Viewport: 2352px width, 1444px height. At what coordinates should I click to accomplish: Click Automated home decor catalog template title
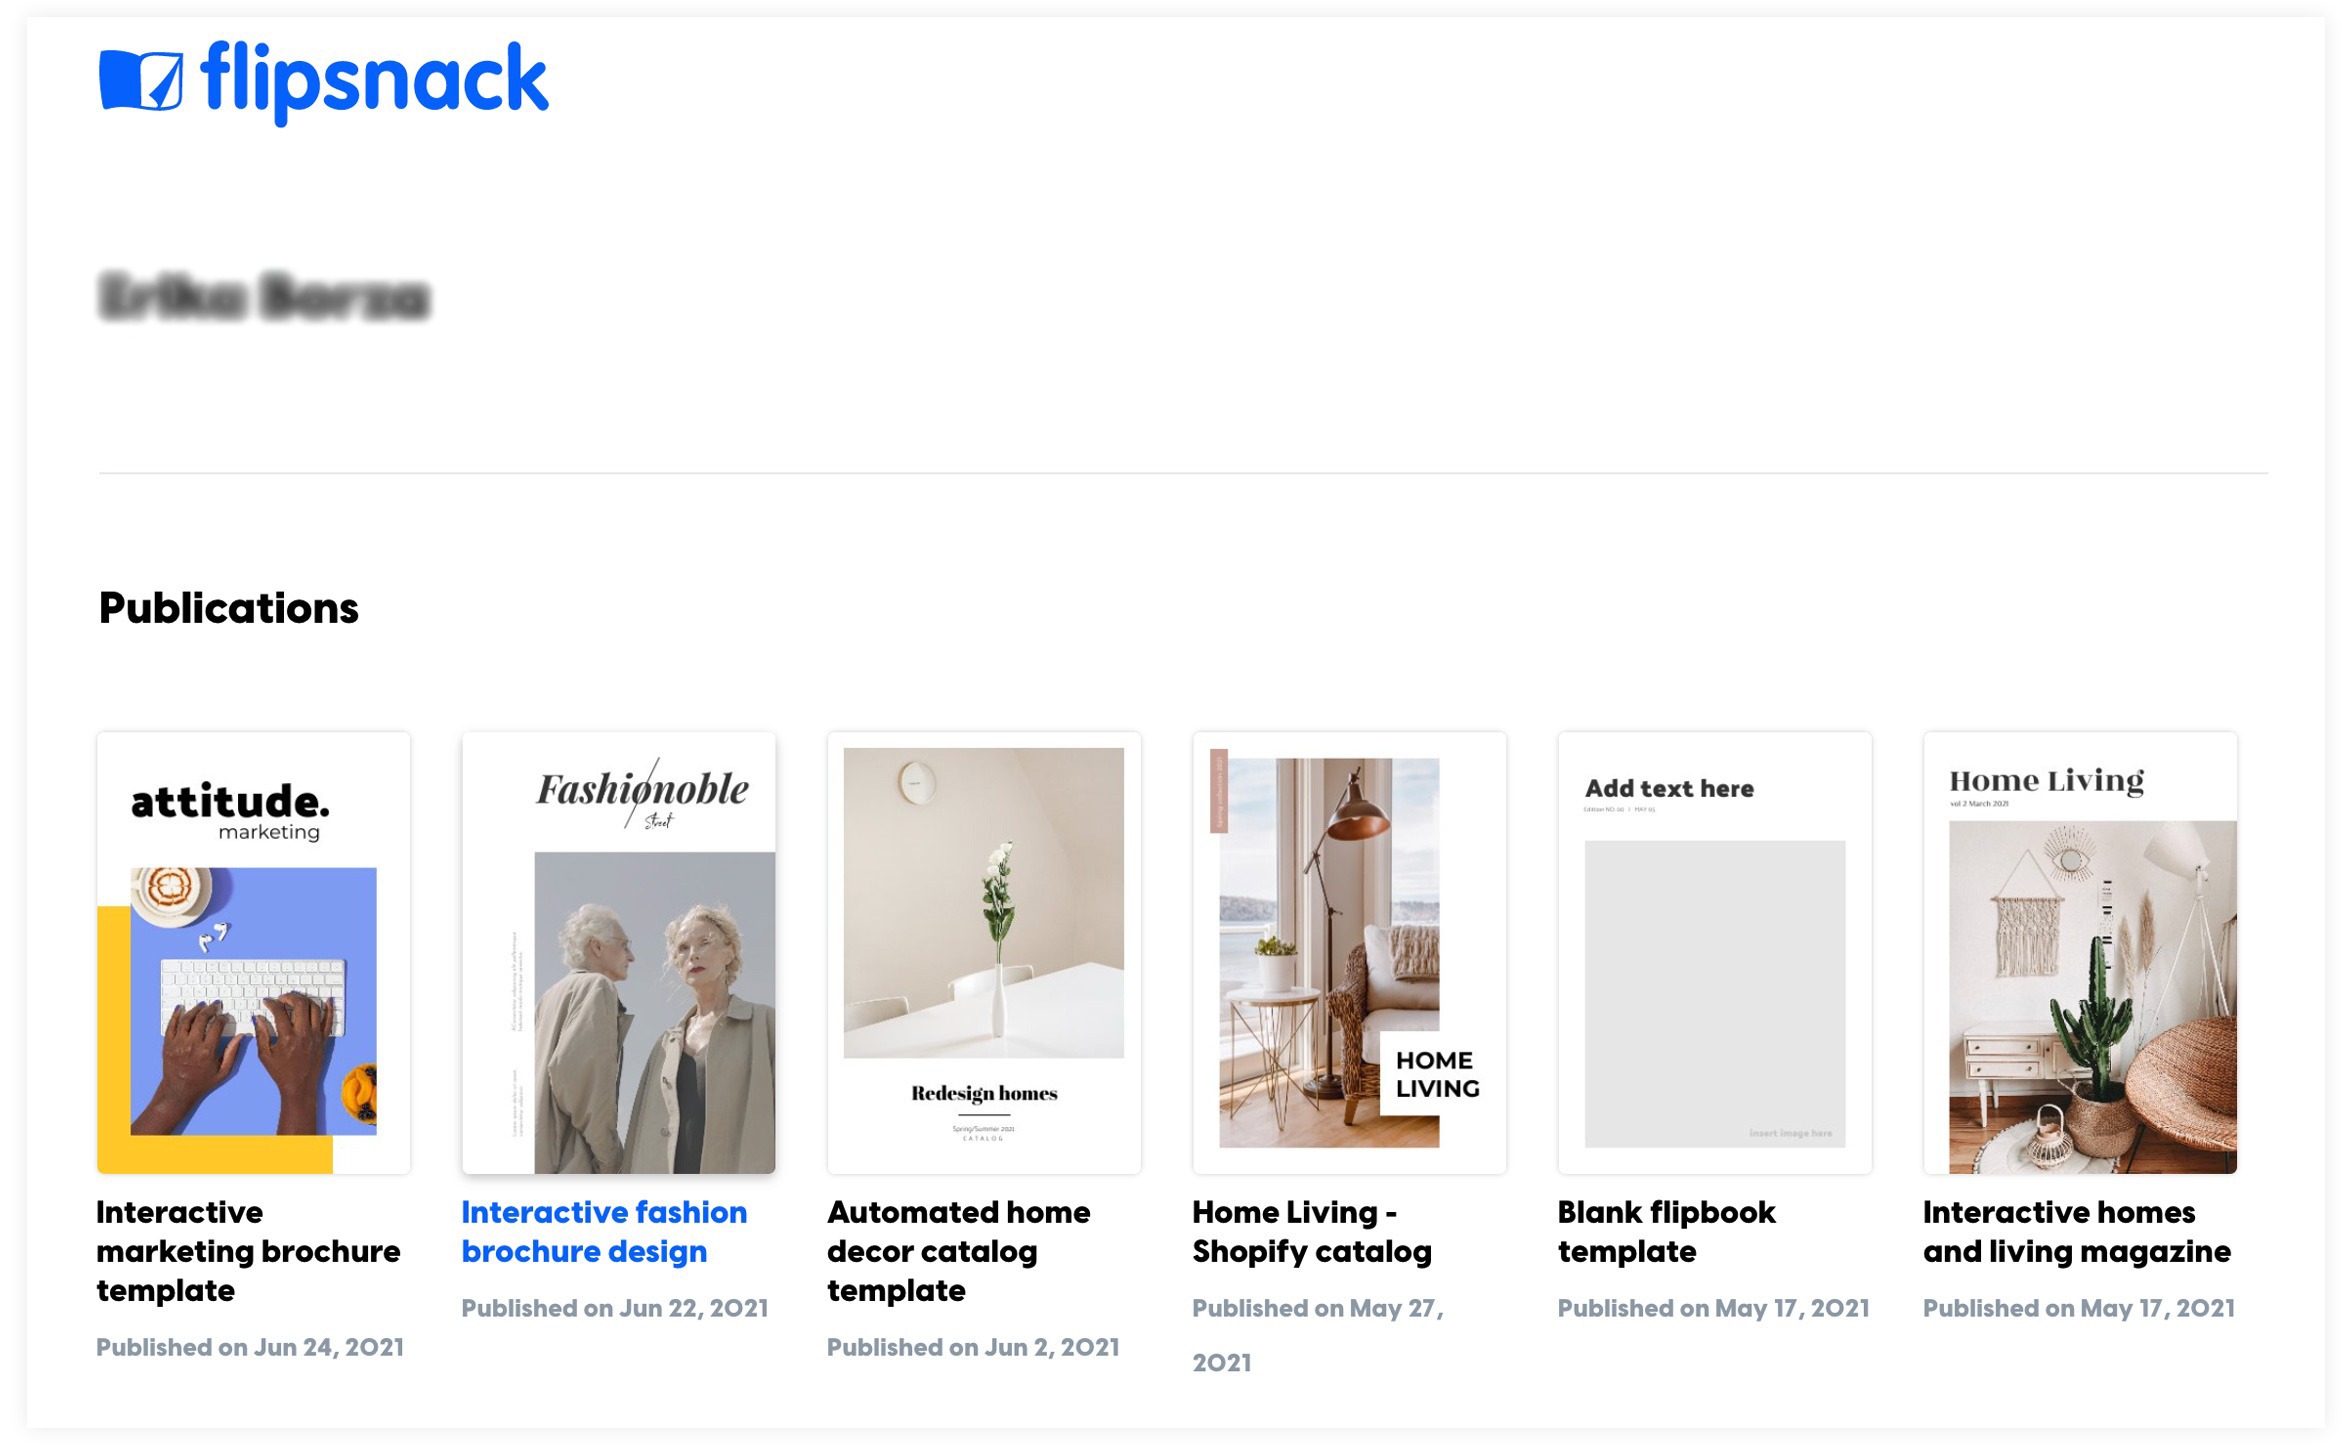[x=958, y=1251]
